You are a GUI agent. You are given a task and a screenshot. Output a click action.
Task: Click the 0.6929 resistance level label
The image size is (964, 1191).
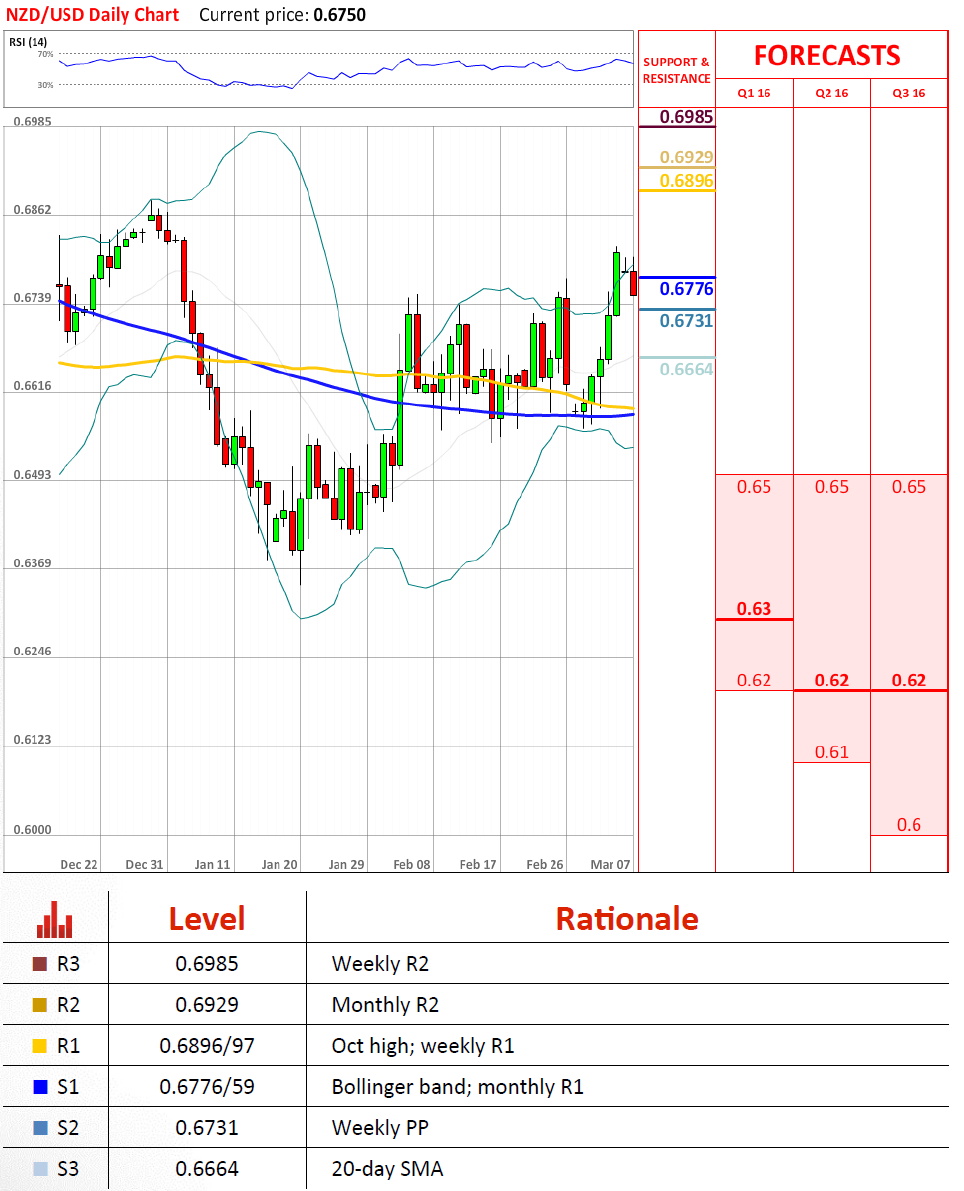686,156
